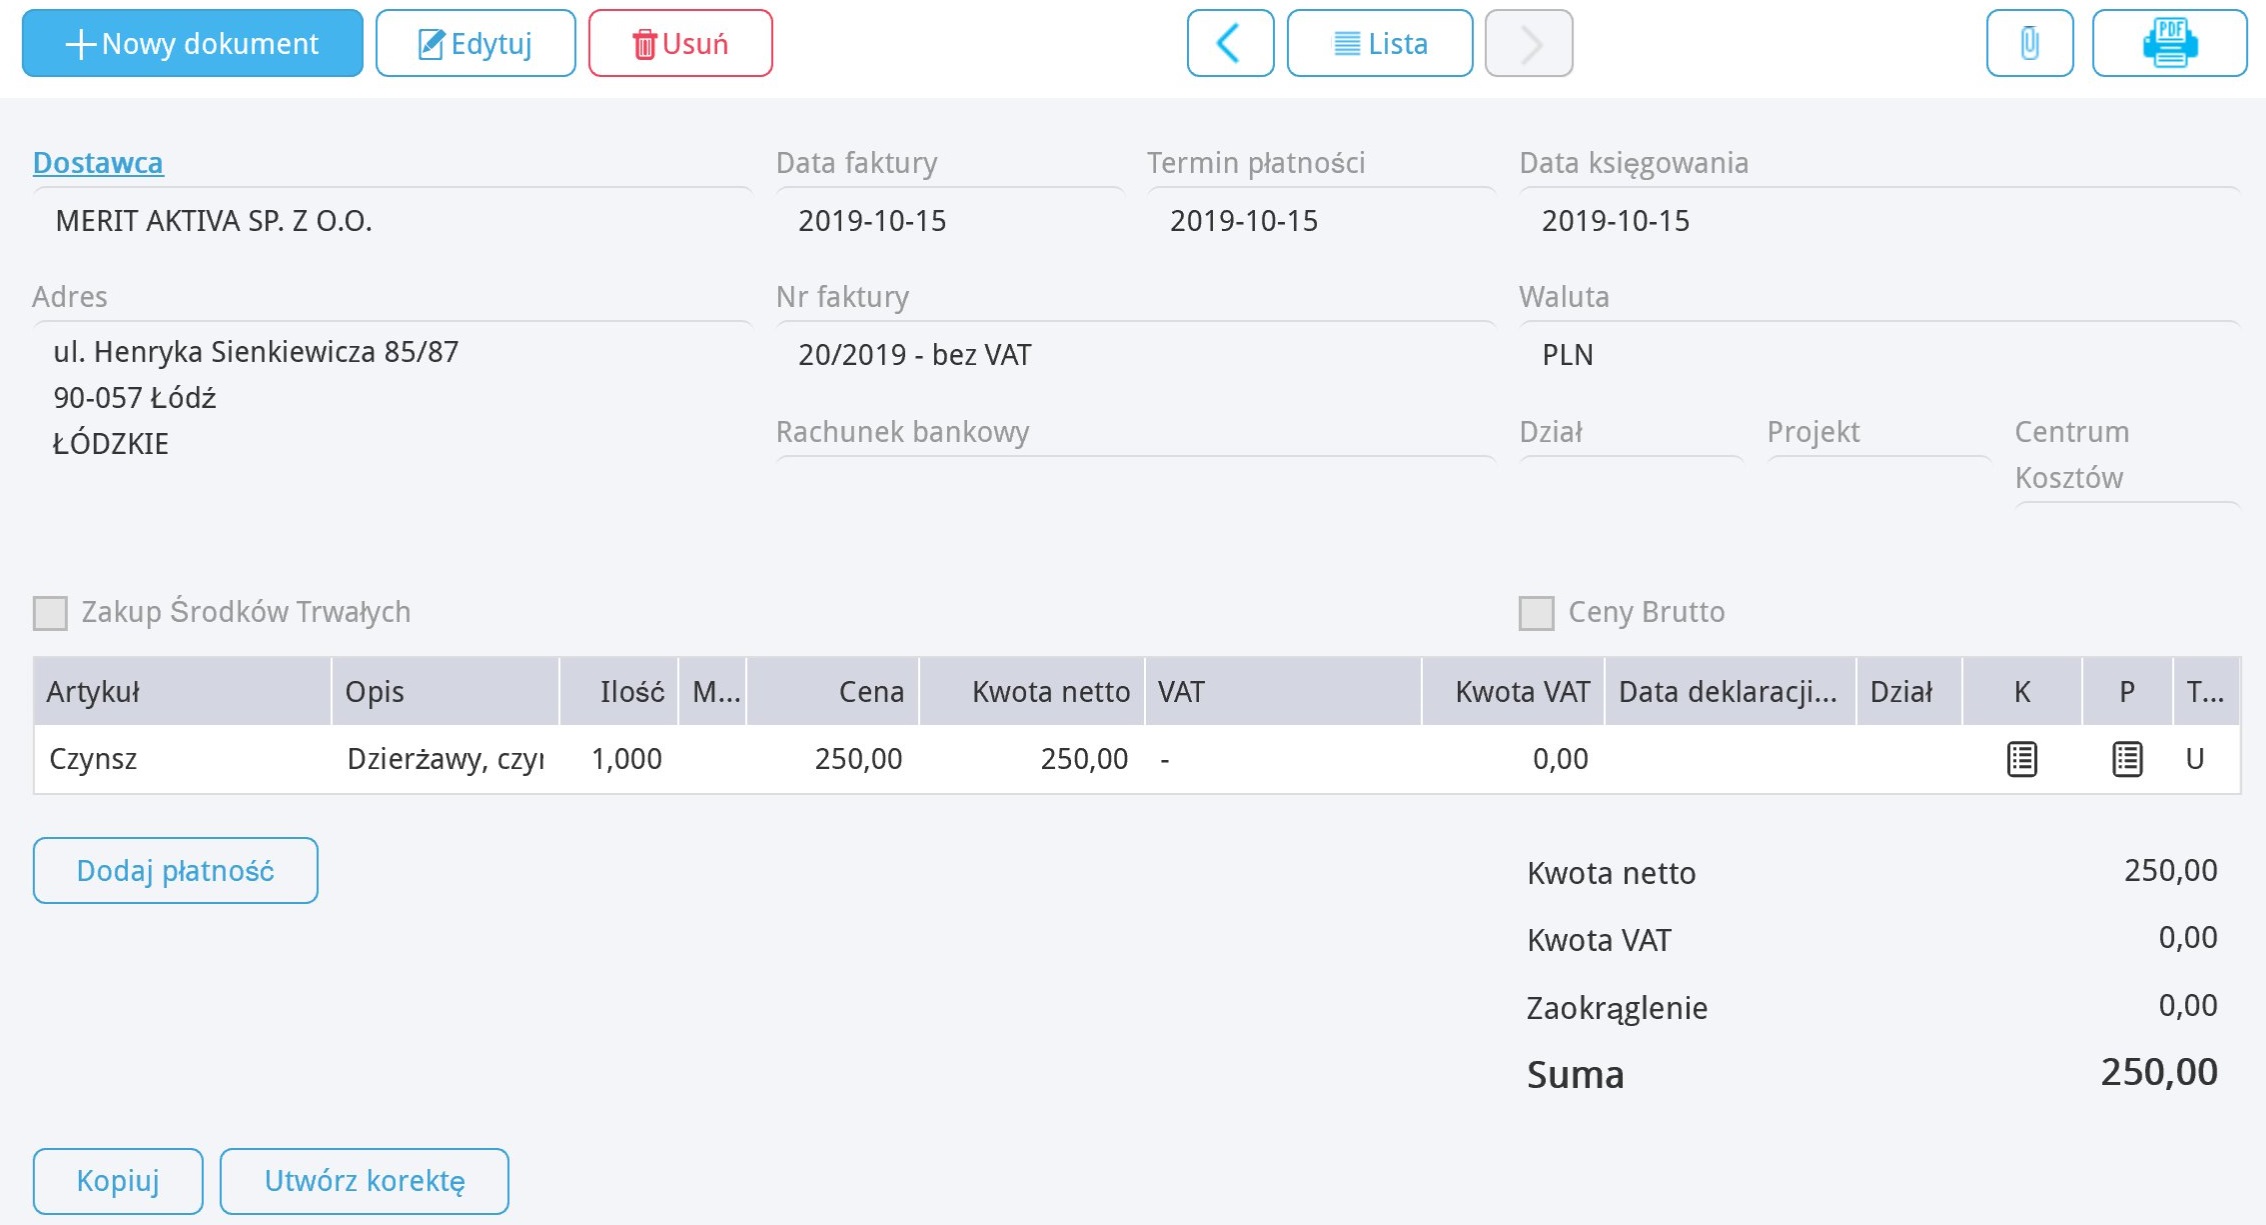Delete document with Usuń trash button
Screen dimensions: 2266x1225
(x=680, y=43)
